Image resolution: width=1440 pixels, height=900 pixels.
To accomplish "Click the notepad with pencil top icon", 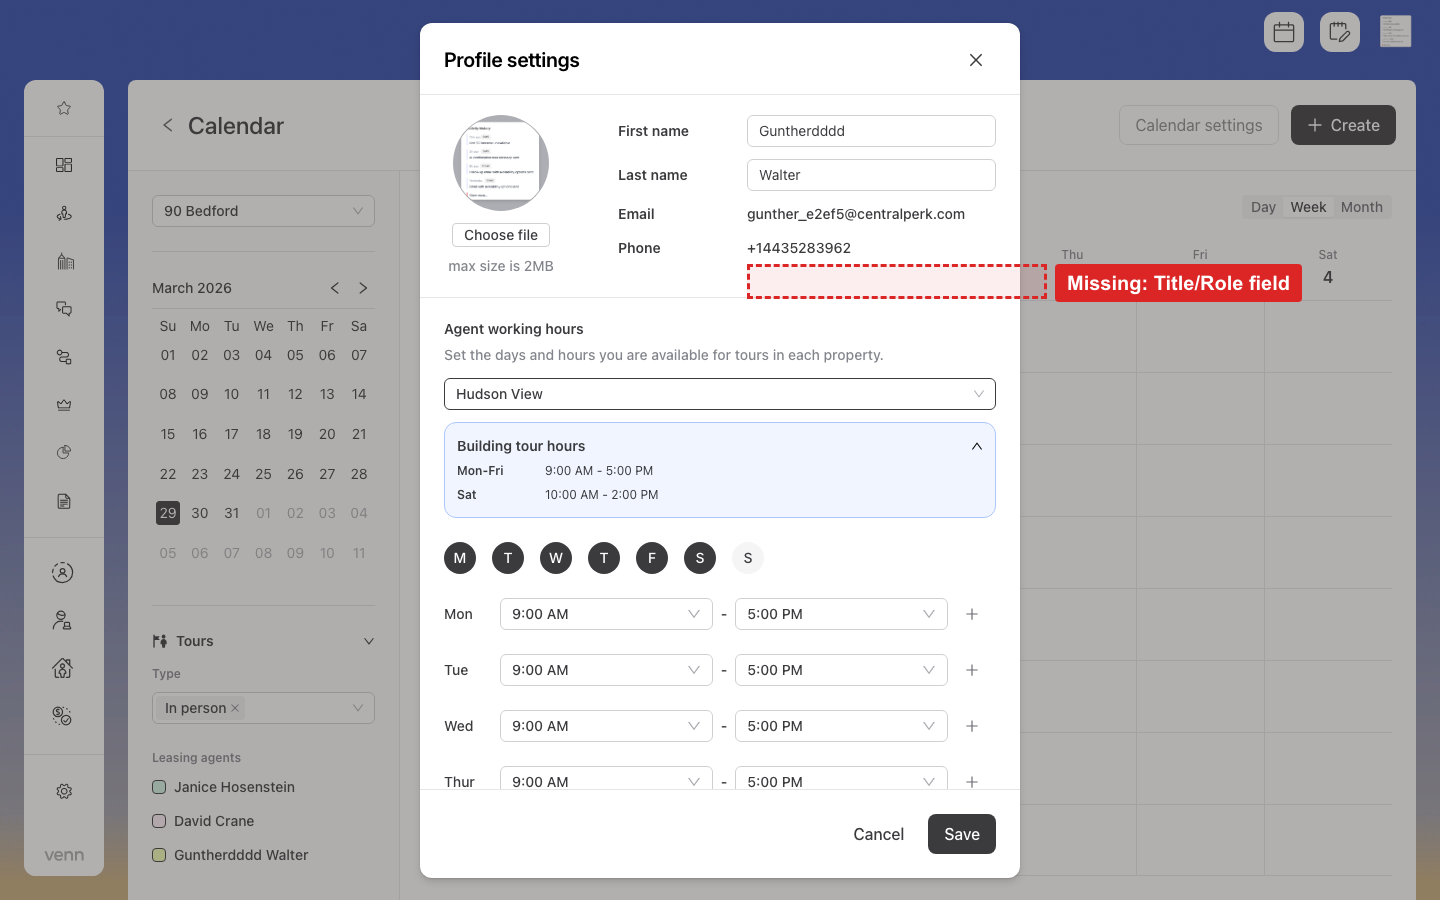I will point(1340,32).
